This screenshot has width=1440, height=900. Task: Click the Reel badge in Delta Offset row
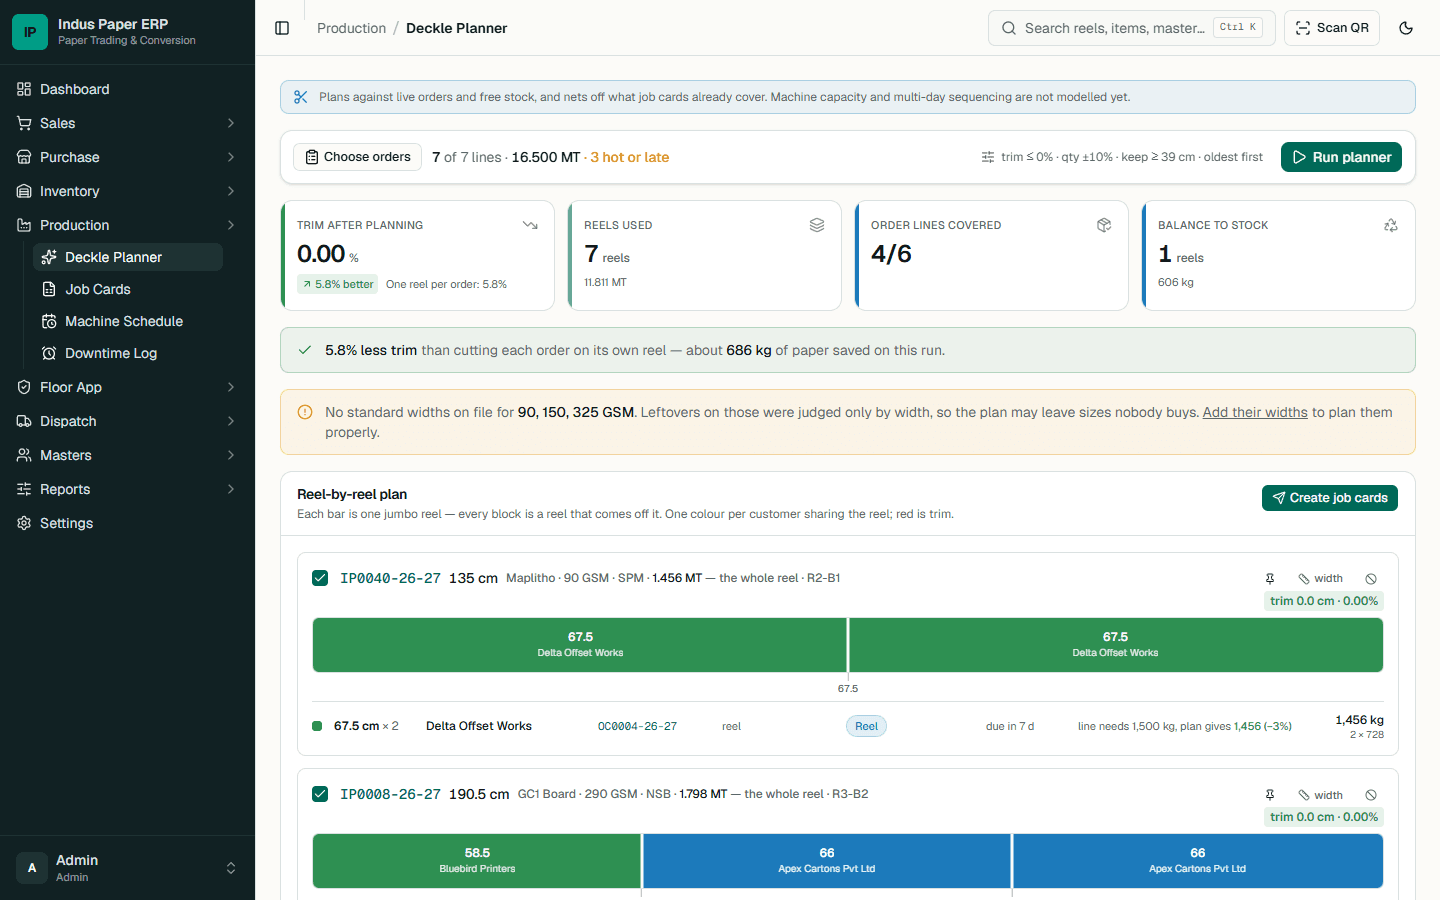(866, 726)
